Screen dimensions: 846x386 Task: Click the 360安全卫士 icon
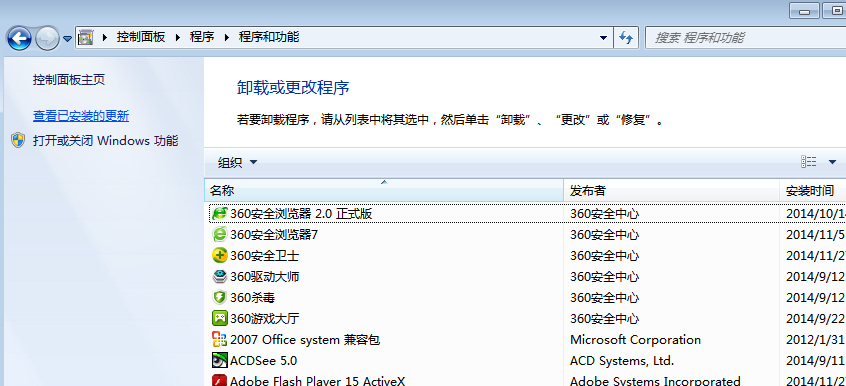(220, 255)
